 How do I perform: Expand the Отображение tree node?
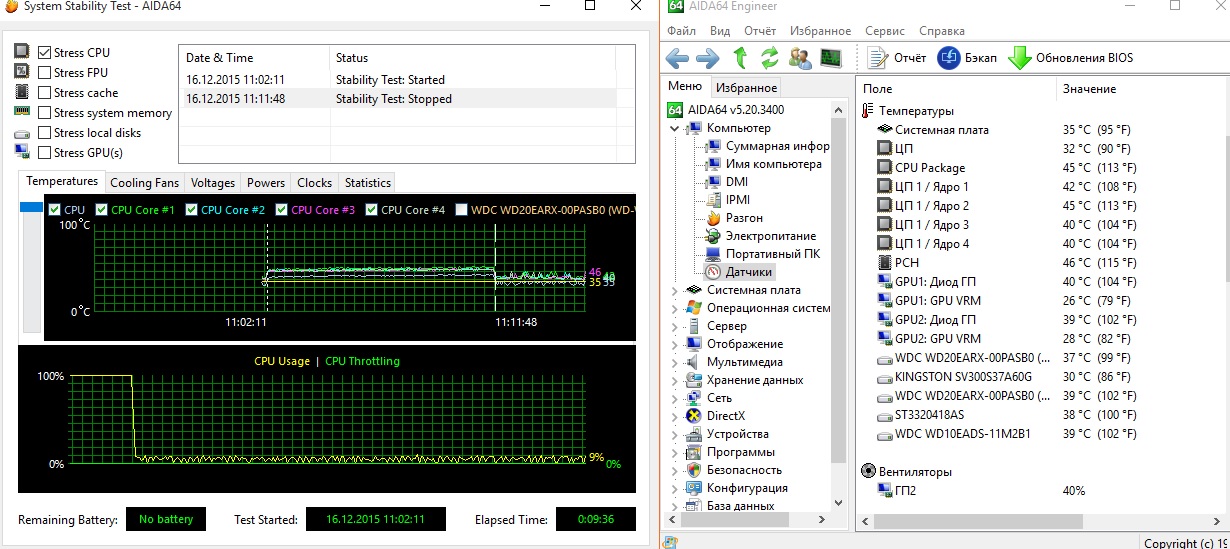675,344
